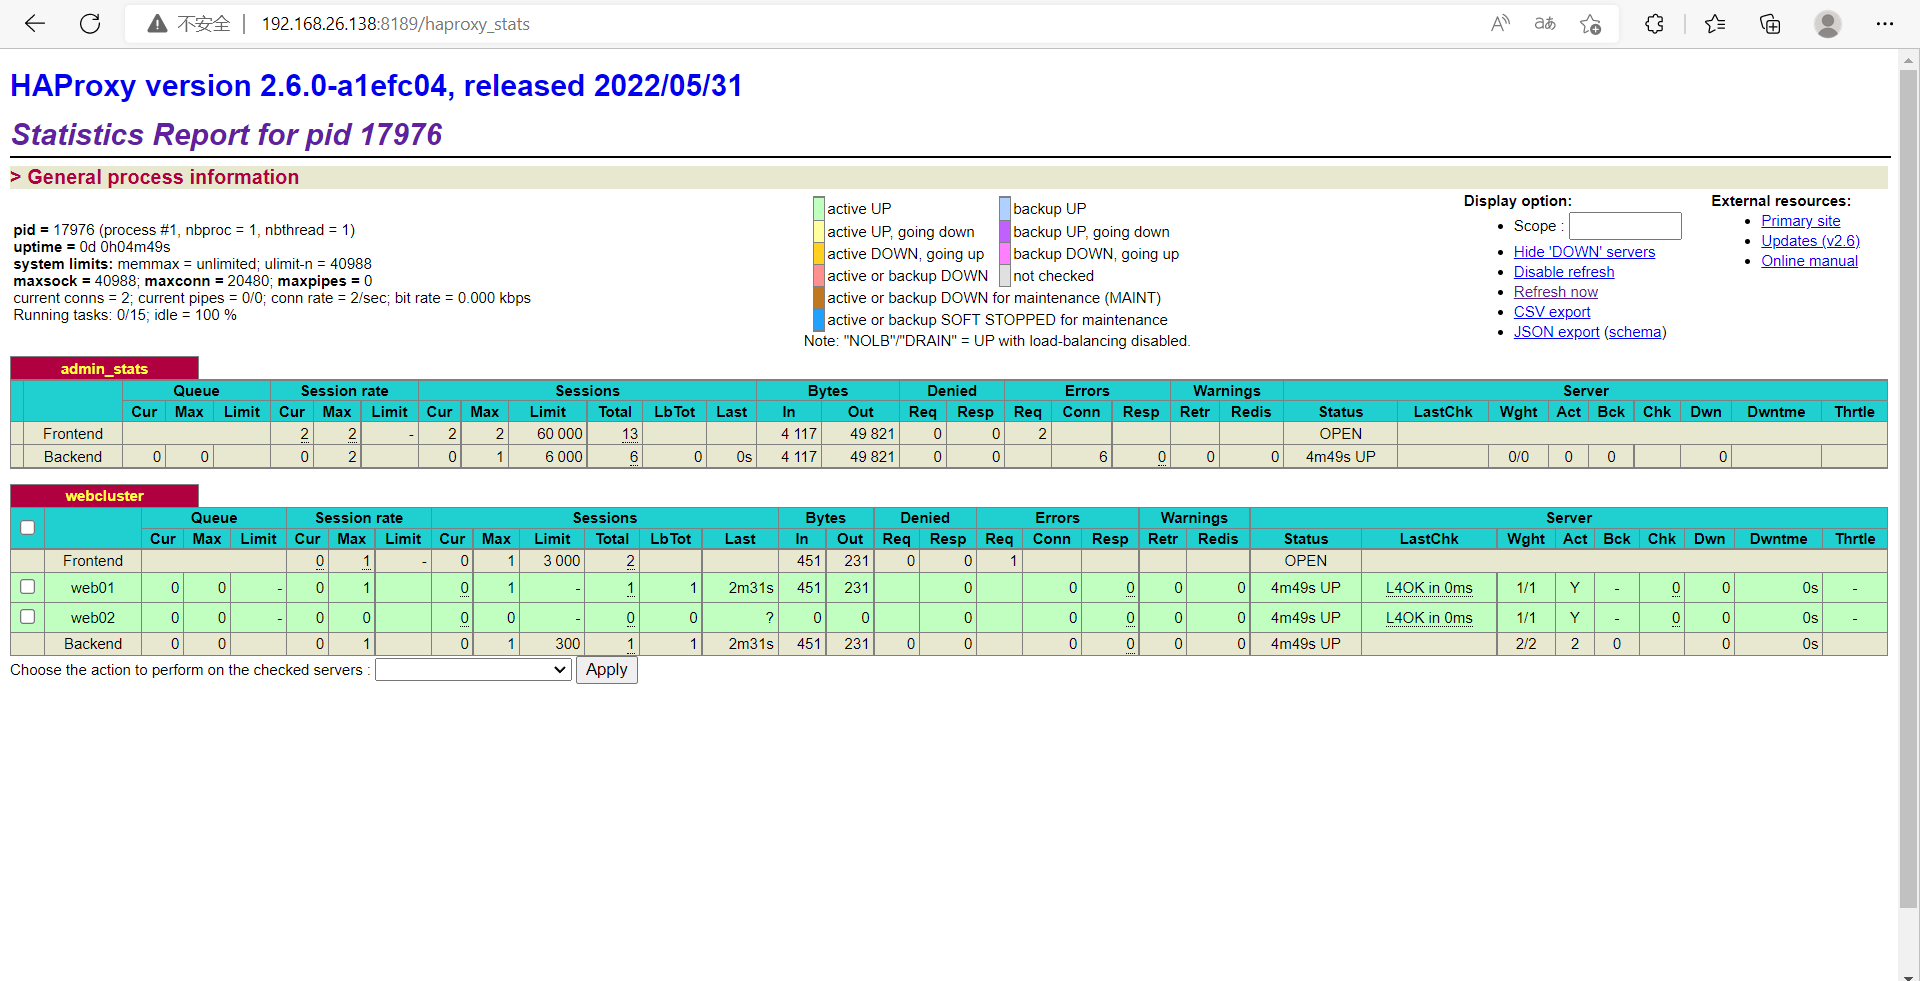The width and height of the screenshot is (1920, 981).
Task: Open the JSON schema link
Action: [1635, 332]
